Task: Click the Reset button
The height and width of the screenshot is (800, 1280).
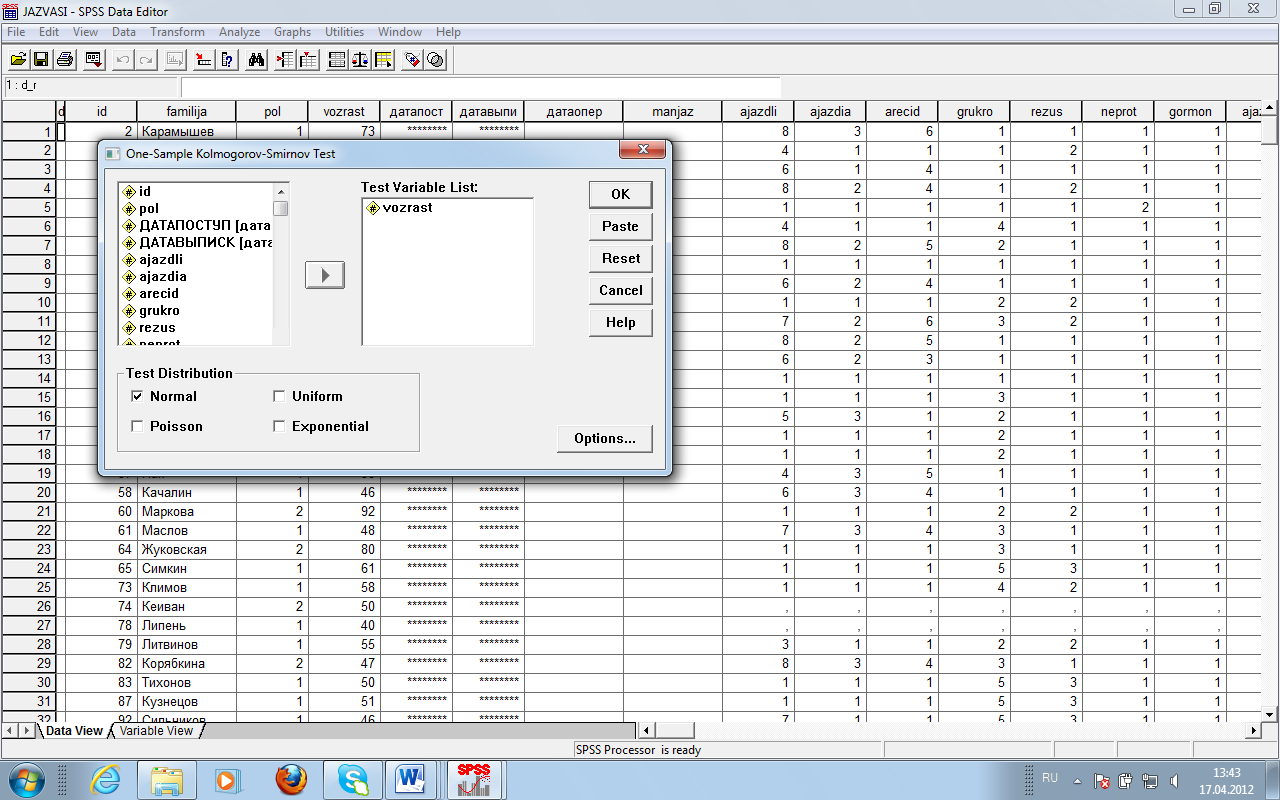Action: (x=620, y=258)
